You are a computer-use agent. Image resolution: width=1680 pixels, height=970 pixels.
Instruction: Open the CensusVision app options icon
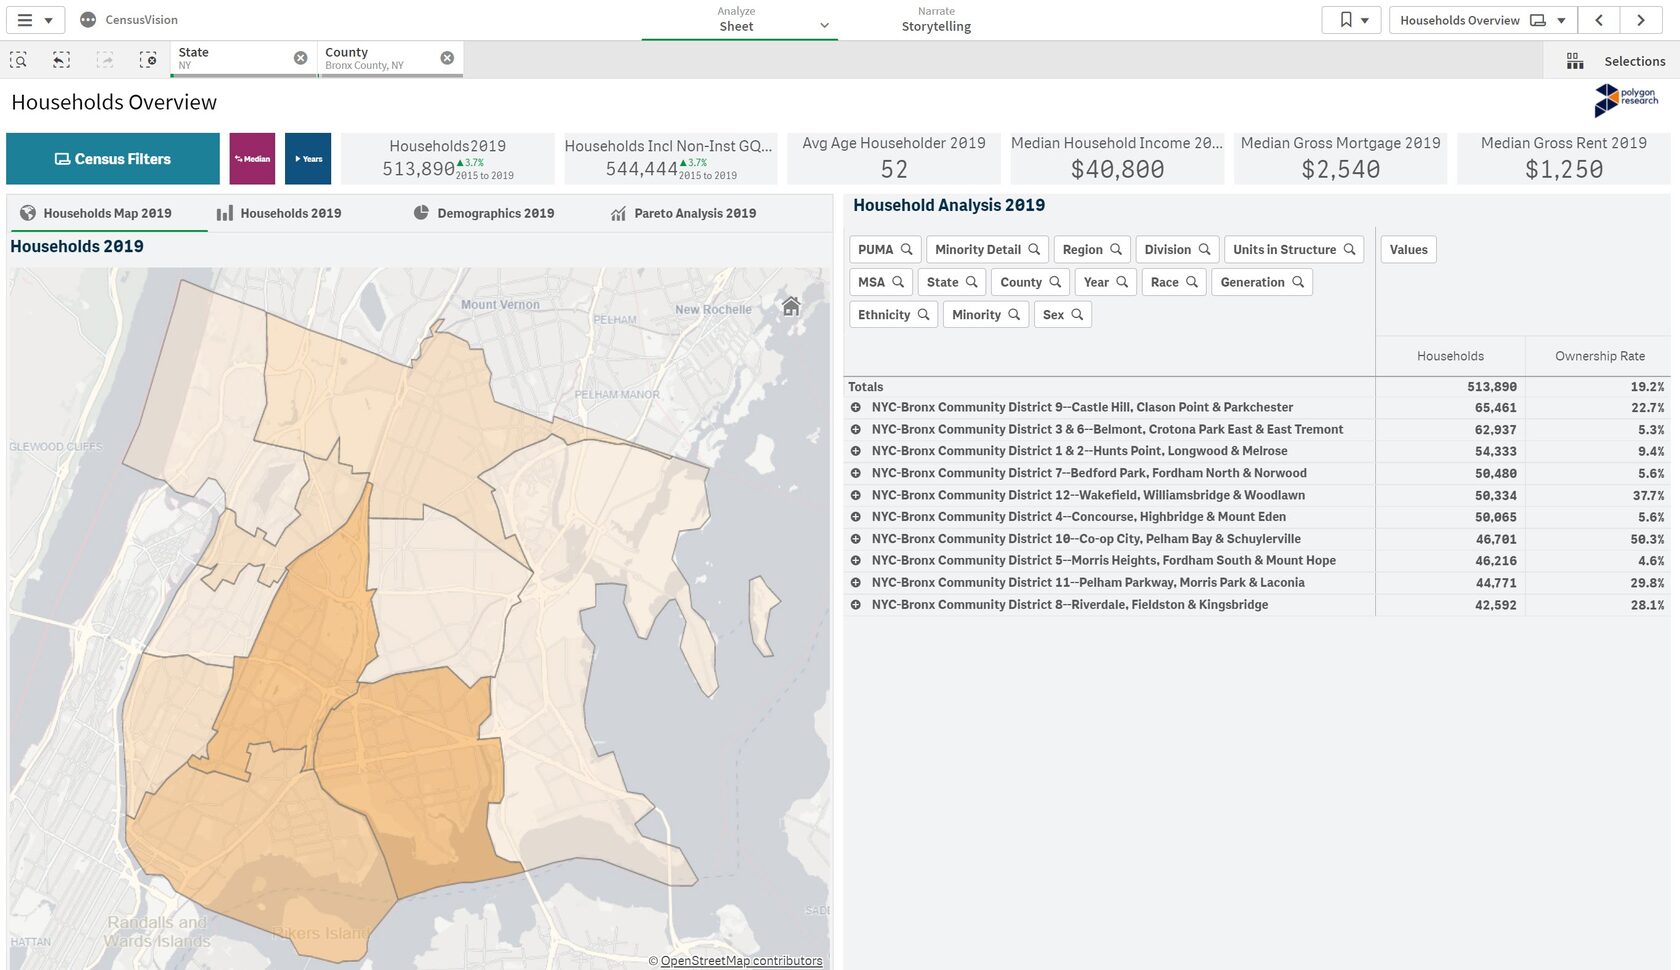click(x=88, y=20)
